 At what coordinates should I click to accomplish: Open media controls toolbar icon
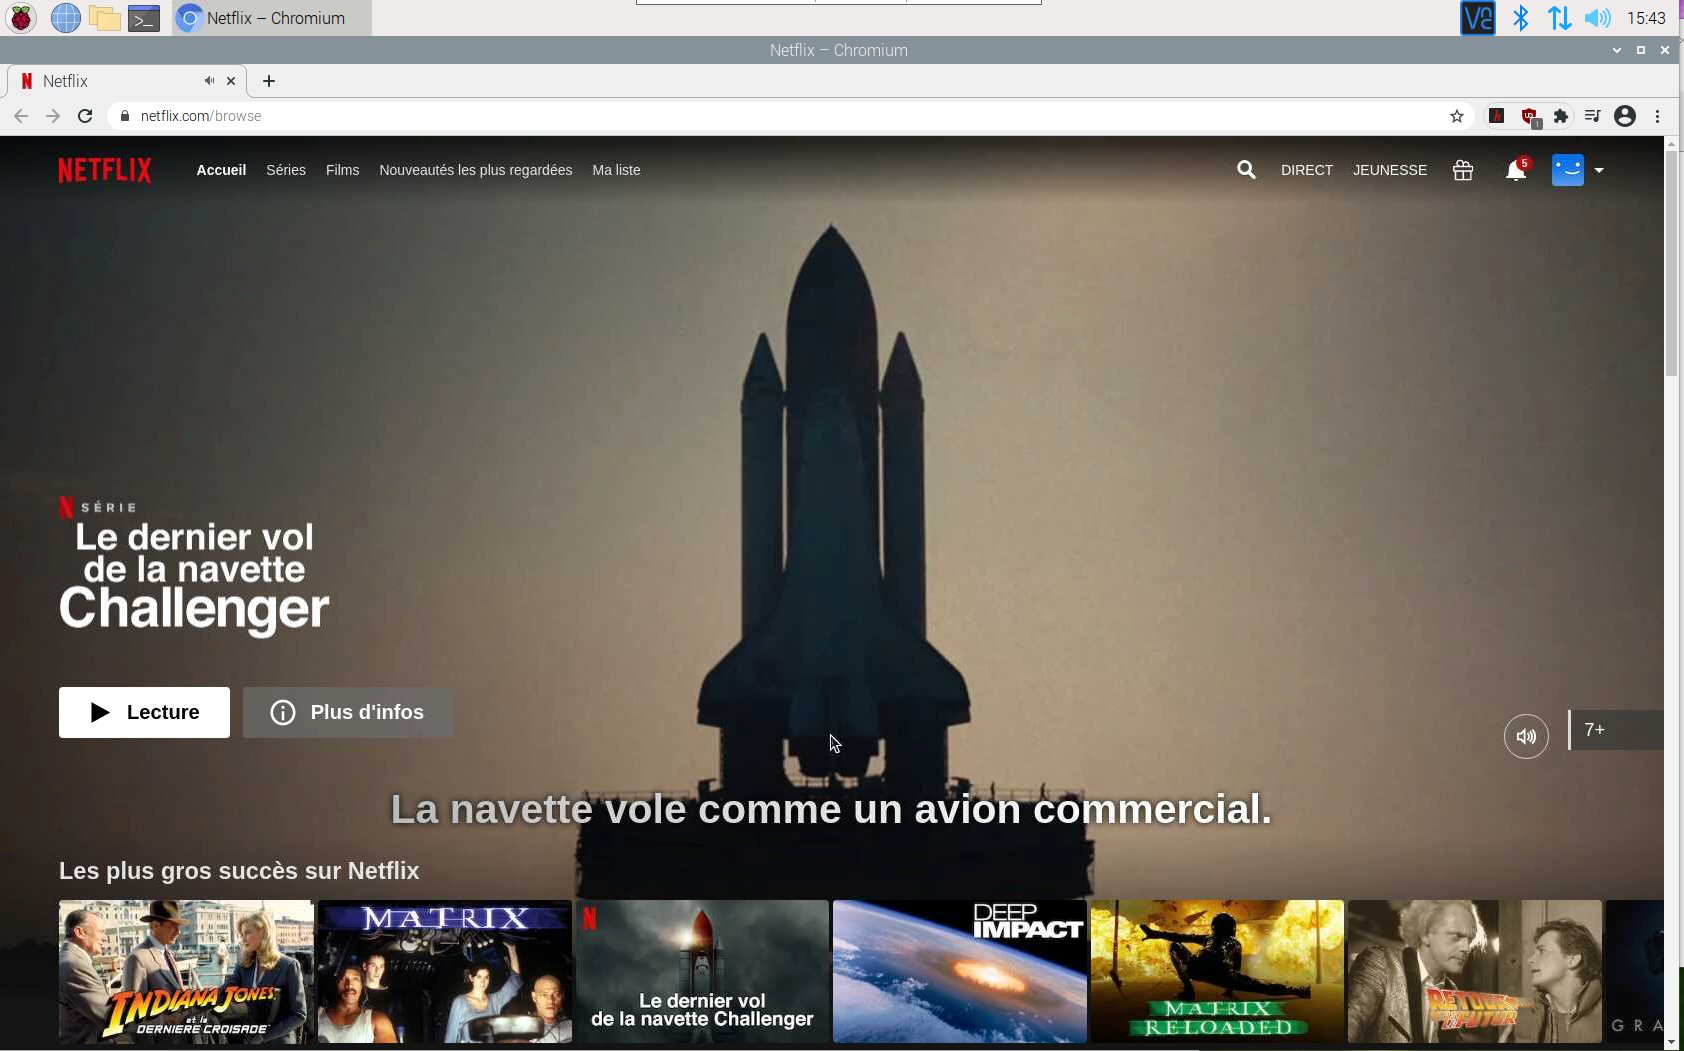[1593, 116]
